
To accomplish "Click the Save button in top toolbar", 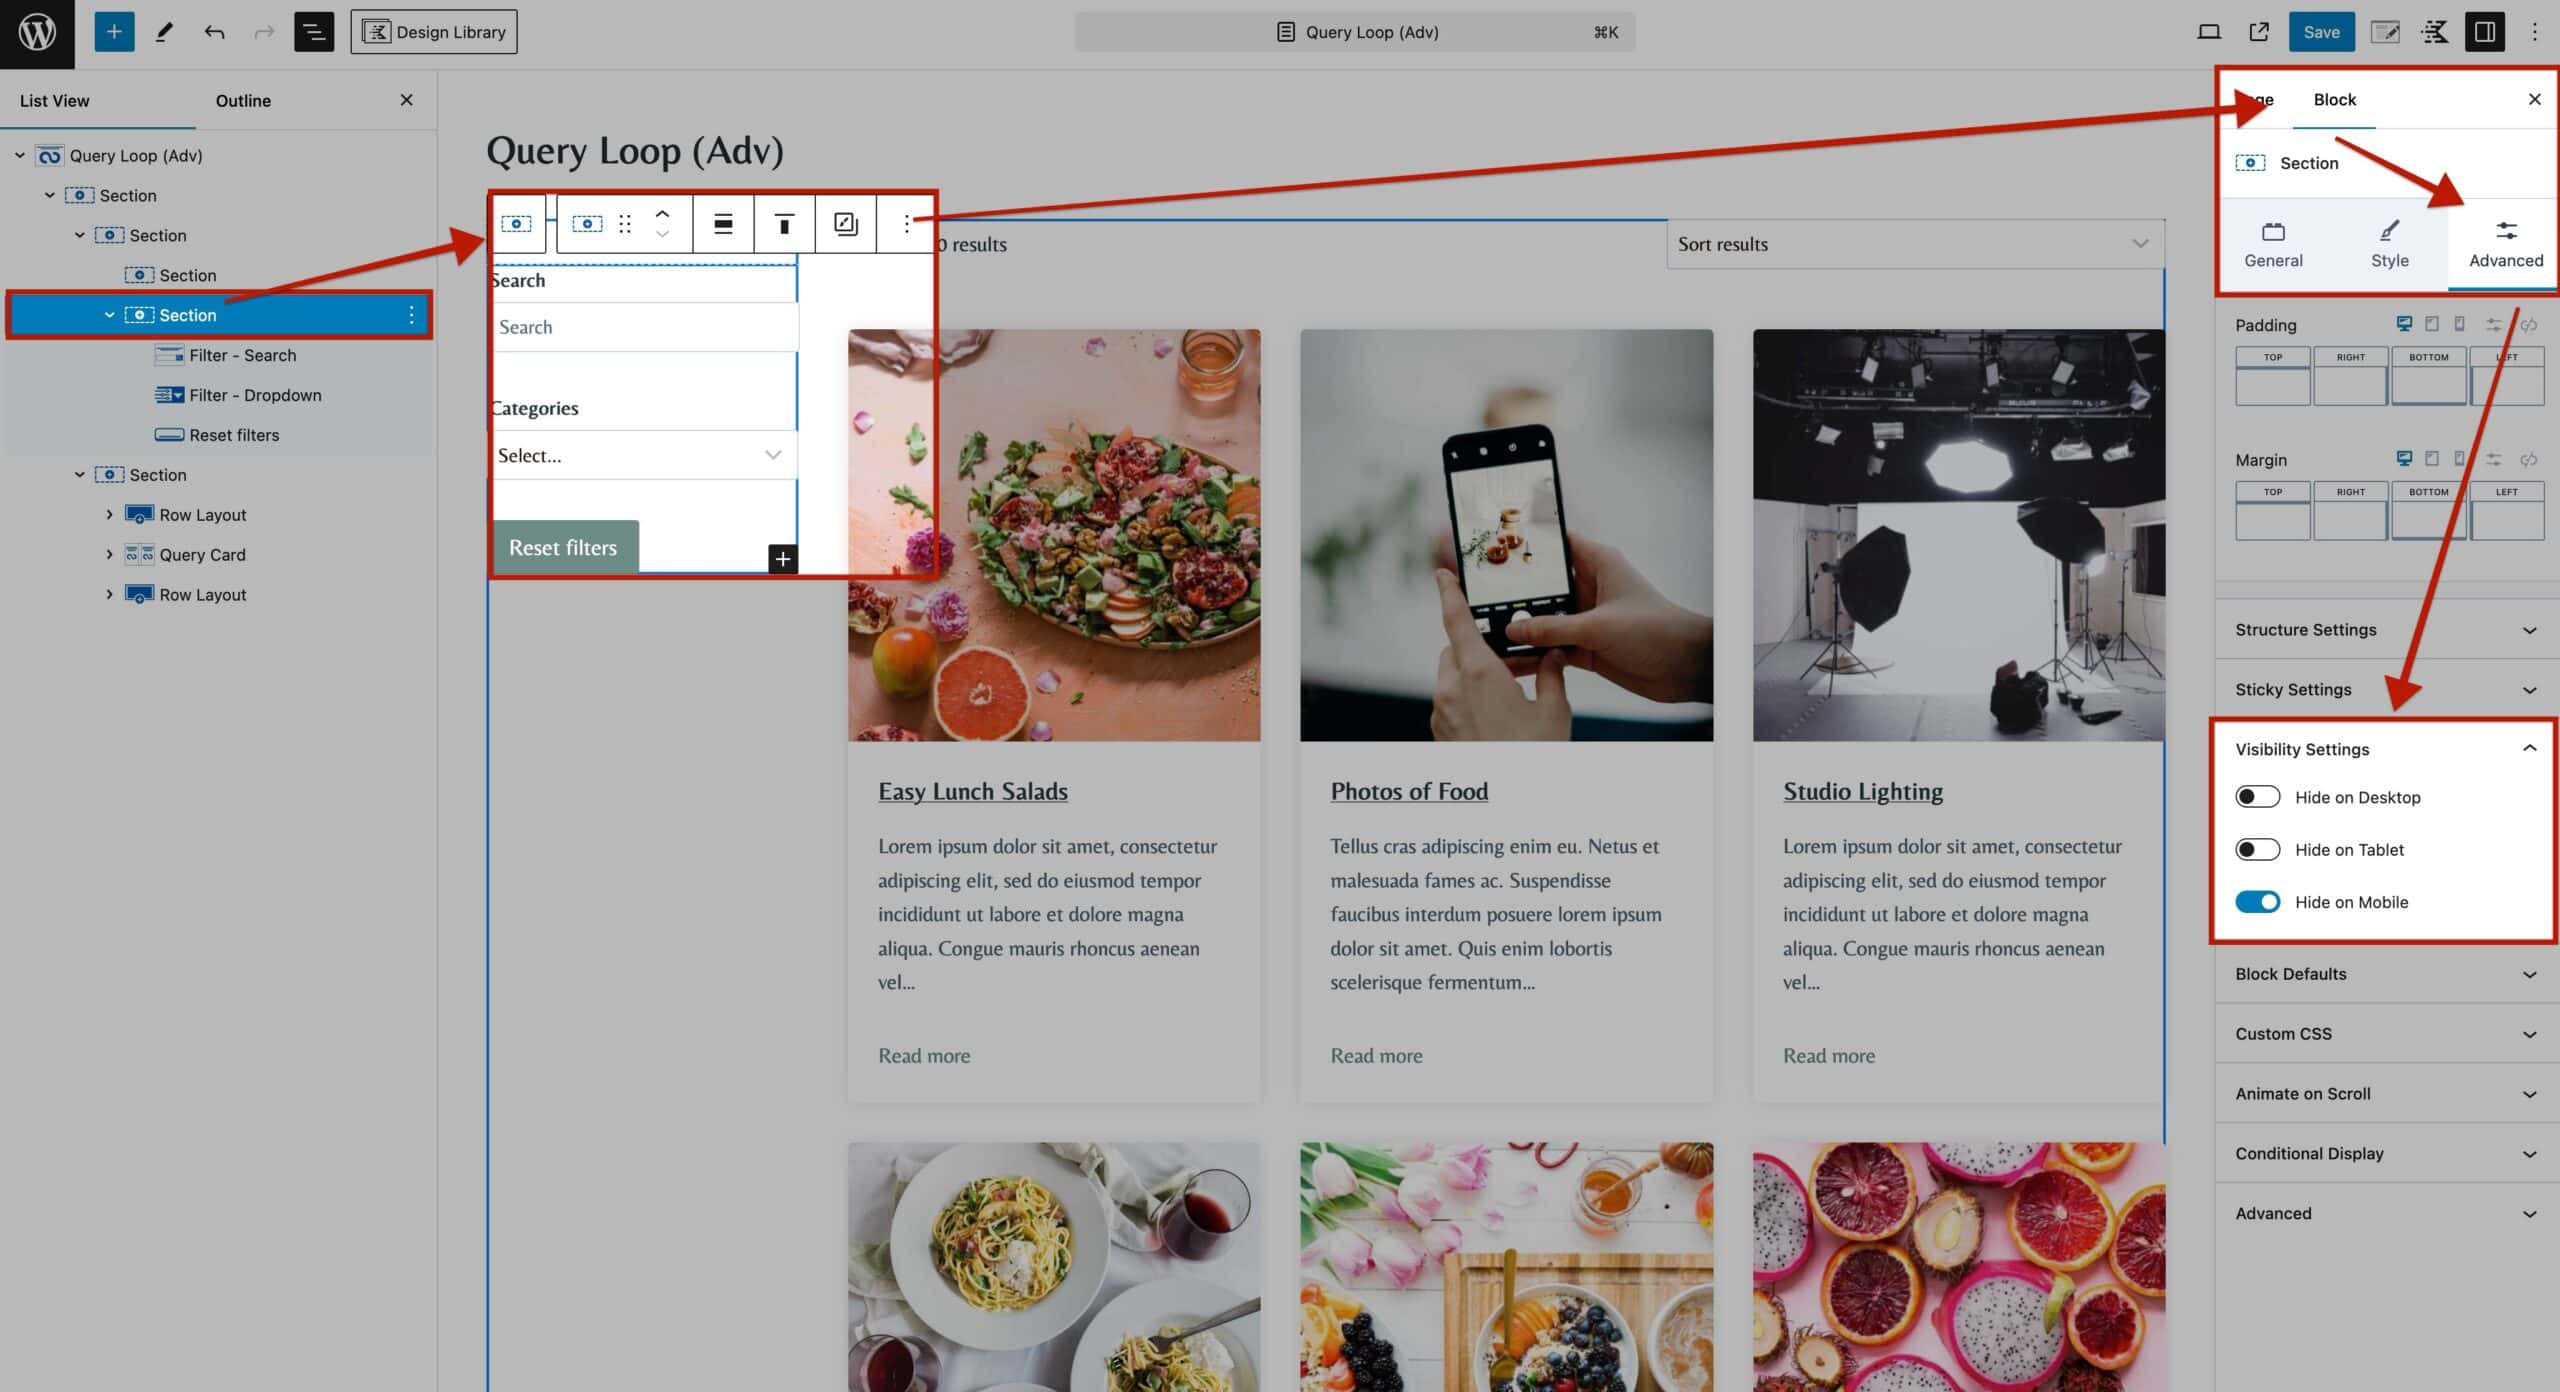I will (x=2318, y=31).
